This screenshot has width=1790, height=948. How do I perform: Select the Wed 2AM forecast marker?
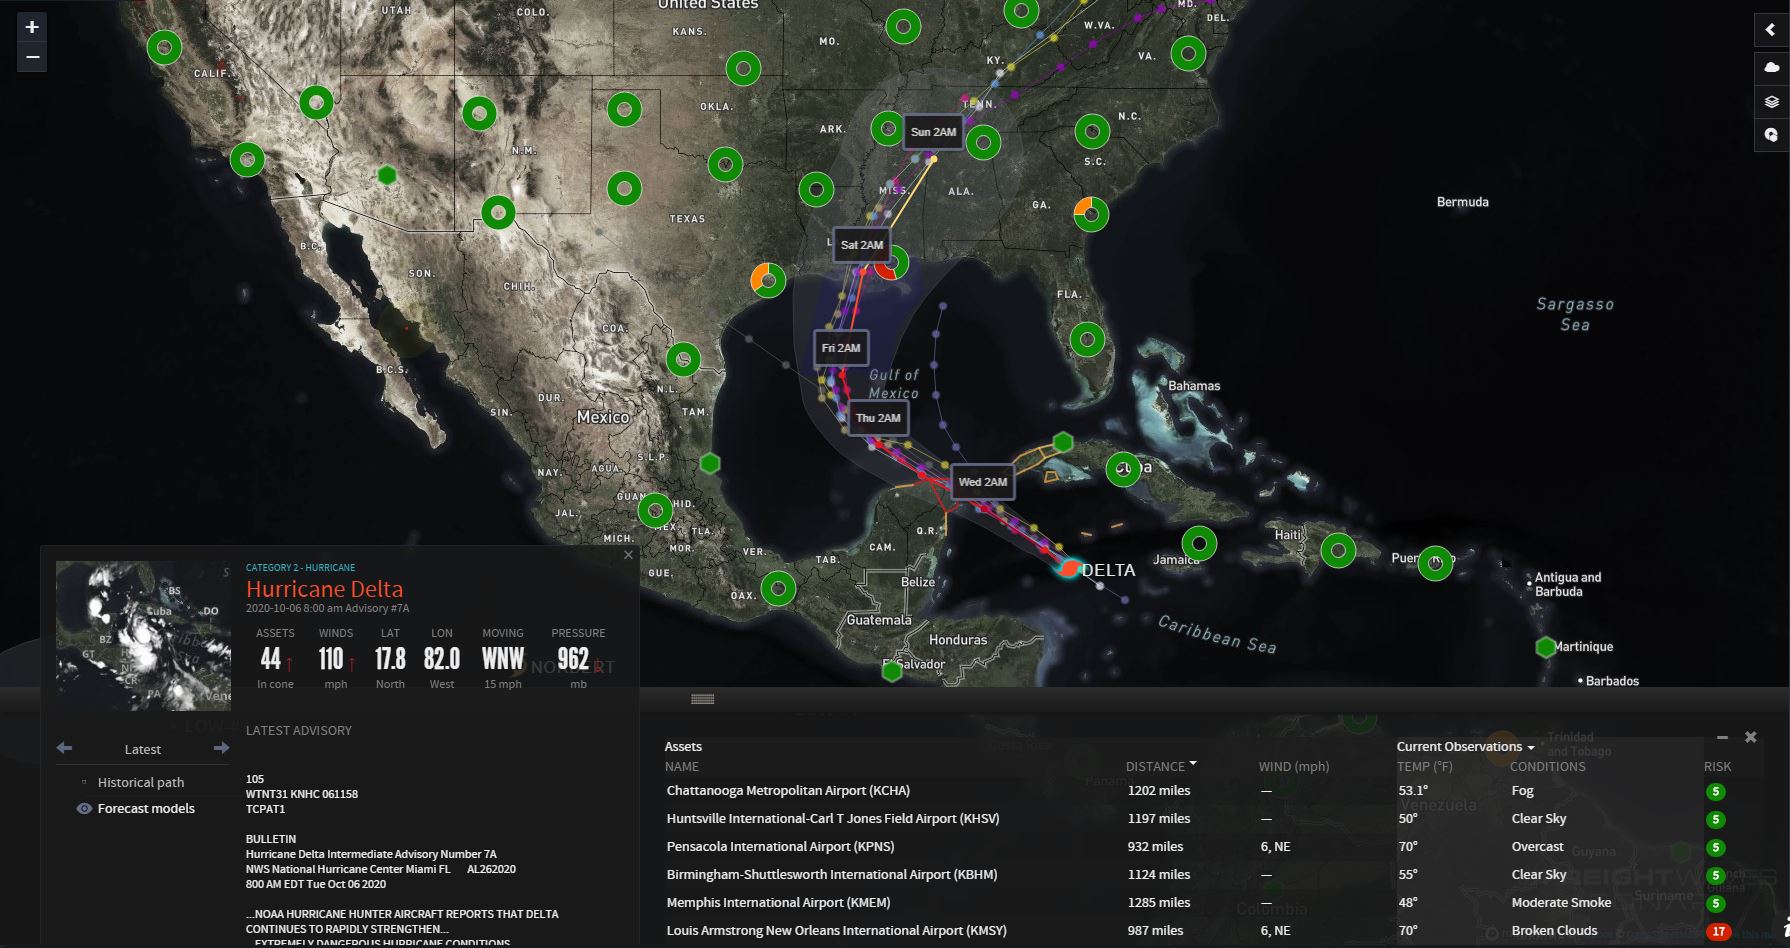point(982,482)
